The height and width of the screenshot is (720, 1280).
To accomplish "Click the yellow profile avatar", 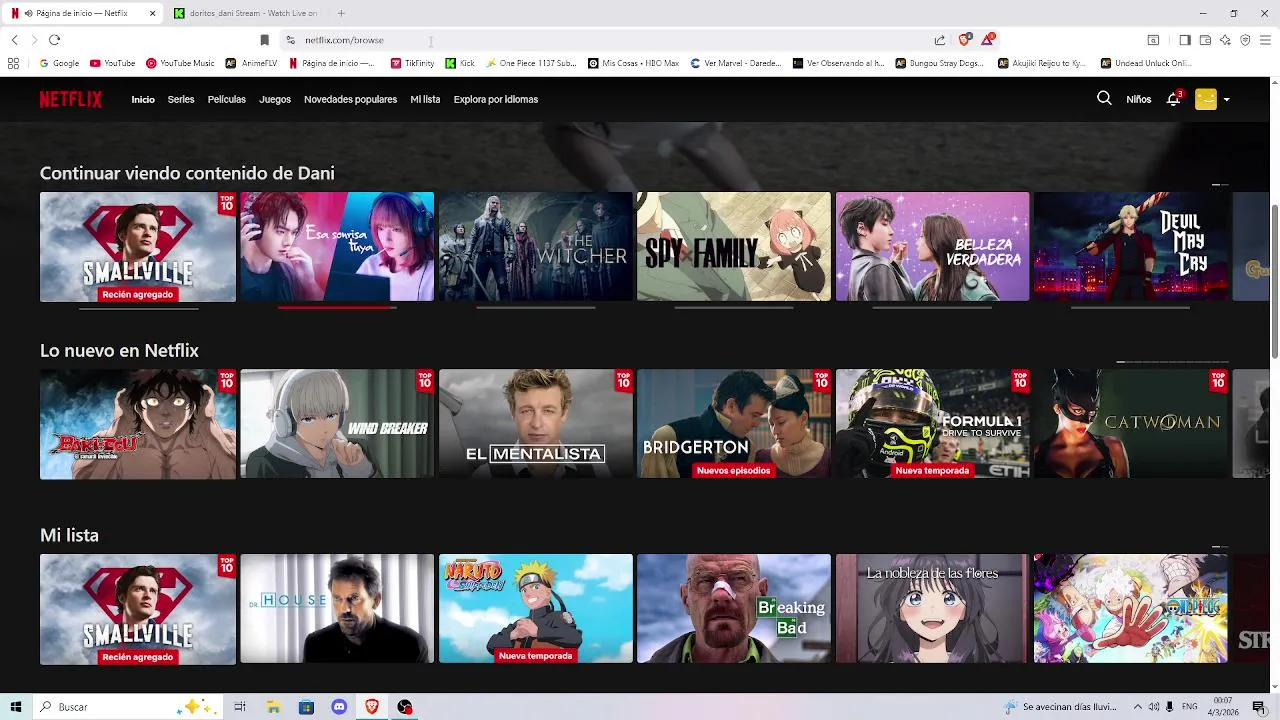I will 1206,99.
